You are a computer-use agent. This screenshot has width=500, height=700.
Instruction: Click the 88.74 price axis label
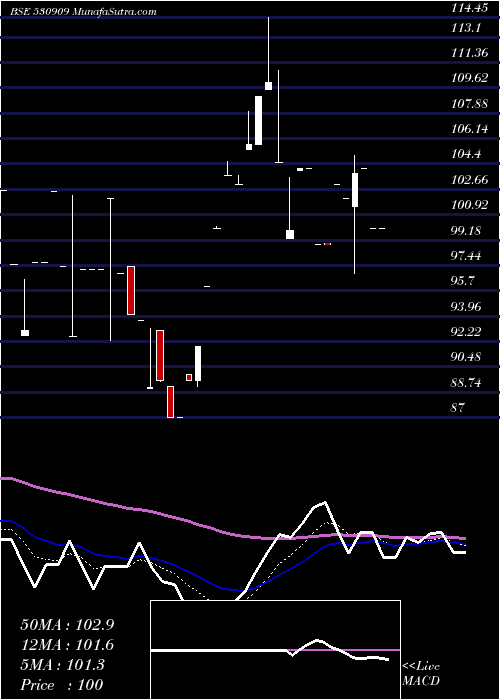(x=467, y=383)
